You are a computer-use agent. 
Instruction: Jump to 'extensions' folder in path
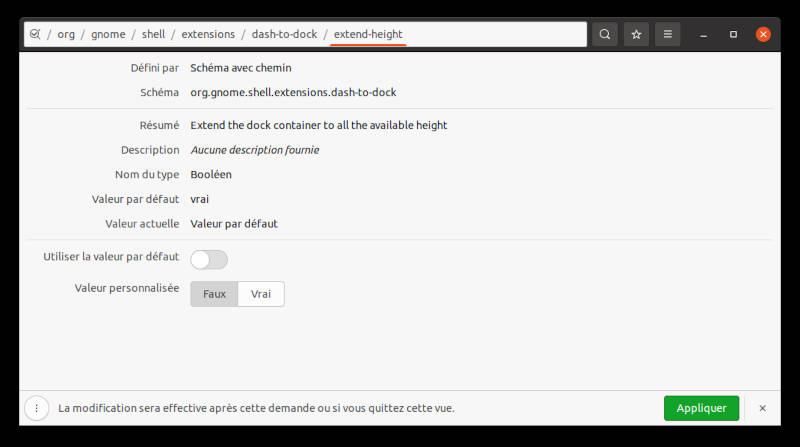(208, 34)
